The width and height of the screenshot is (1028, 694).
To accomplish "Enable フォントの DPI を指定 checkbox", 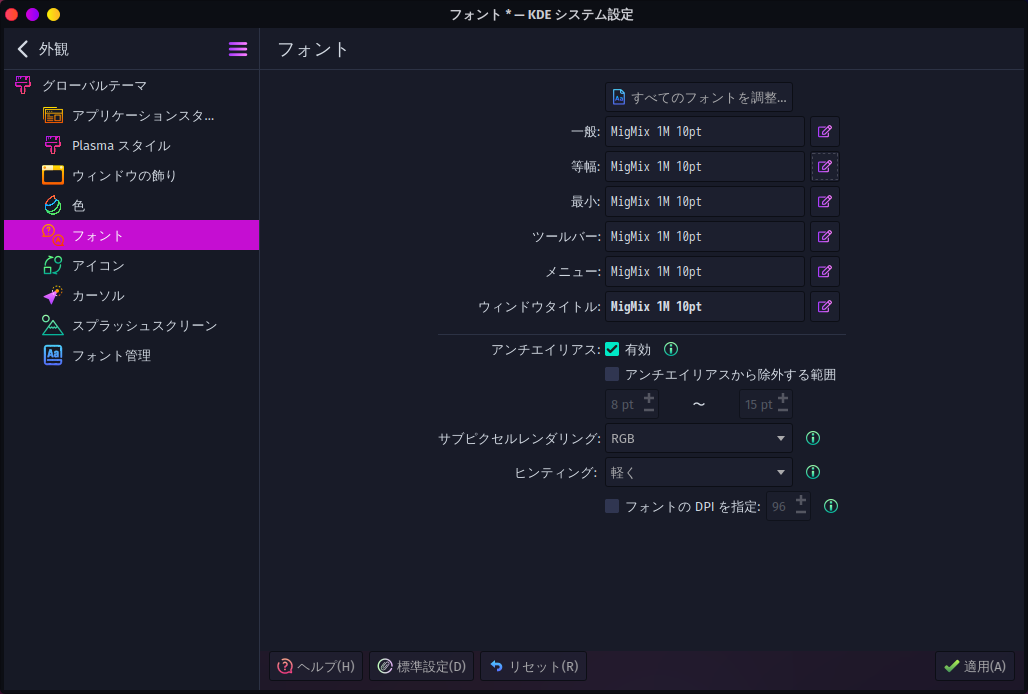I will pyautogui.click(x=612, y=506).
